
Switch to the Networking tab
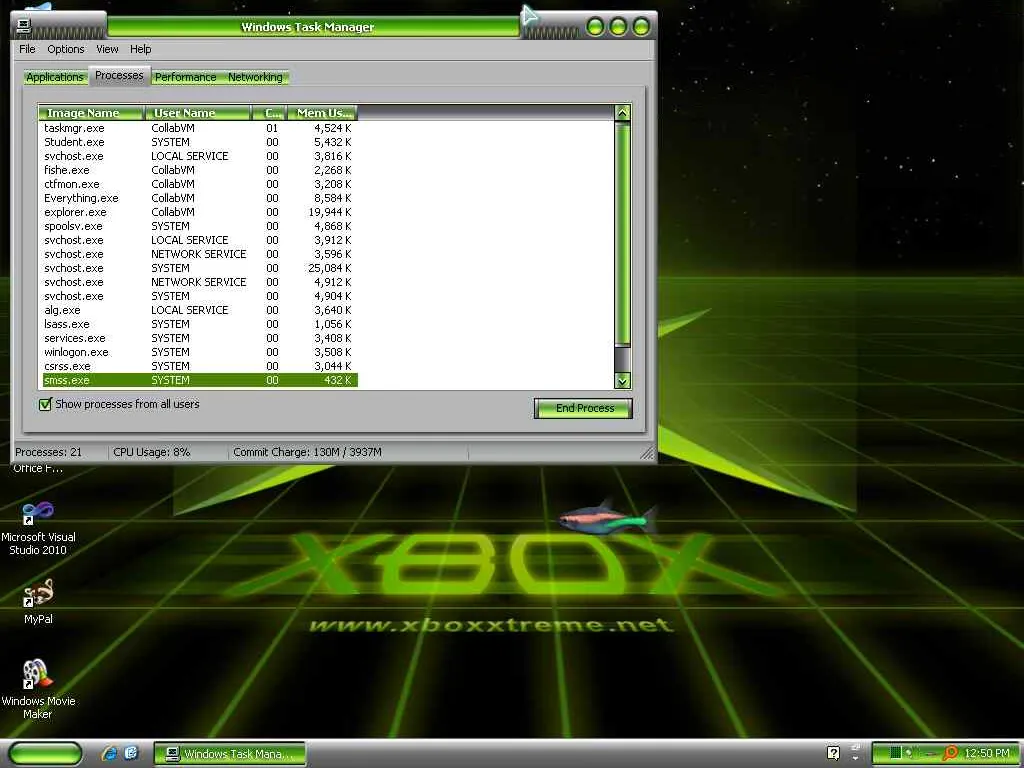point(255,77)
